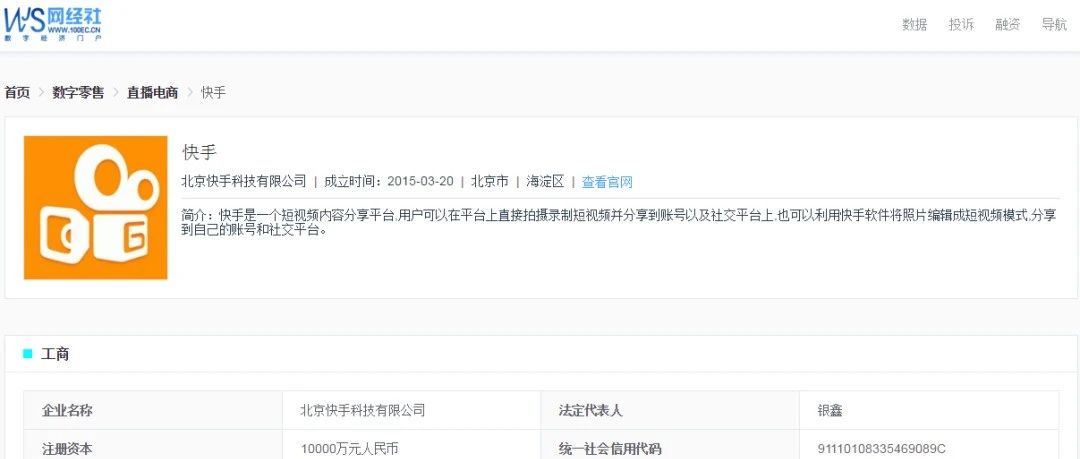Select the 统一社会信用代码 label cell
The height and width of the screenshot is (459, 1080).
pyautogui.click(x=670, y=445)
